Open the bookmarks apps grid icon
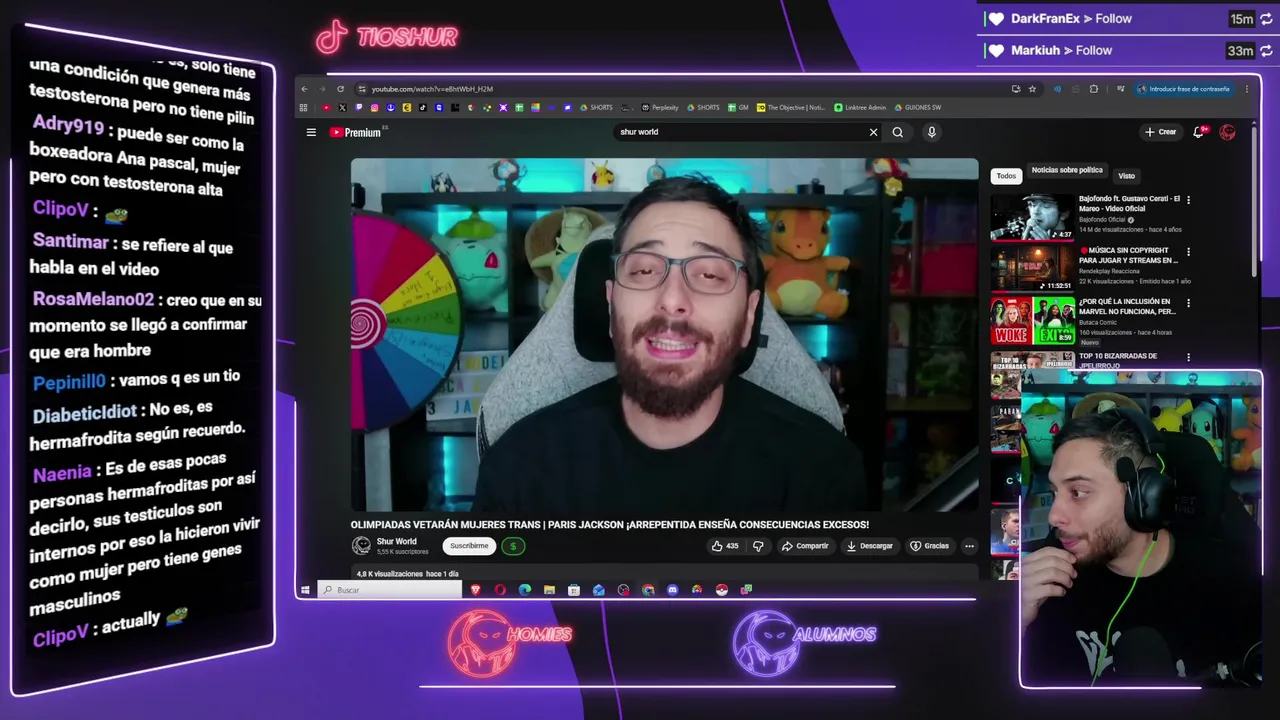This screenshot has width=1280, height=720. click(x=304, y=107)
